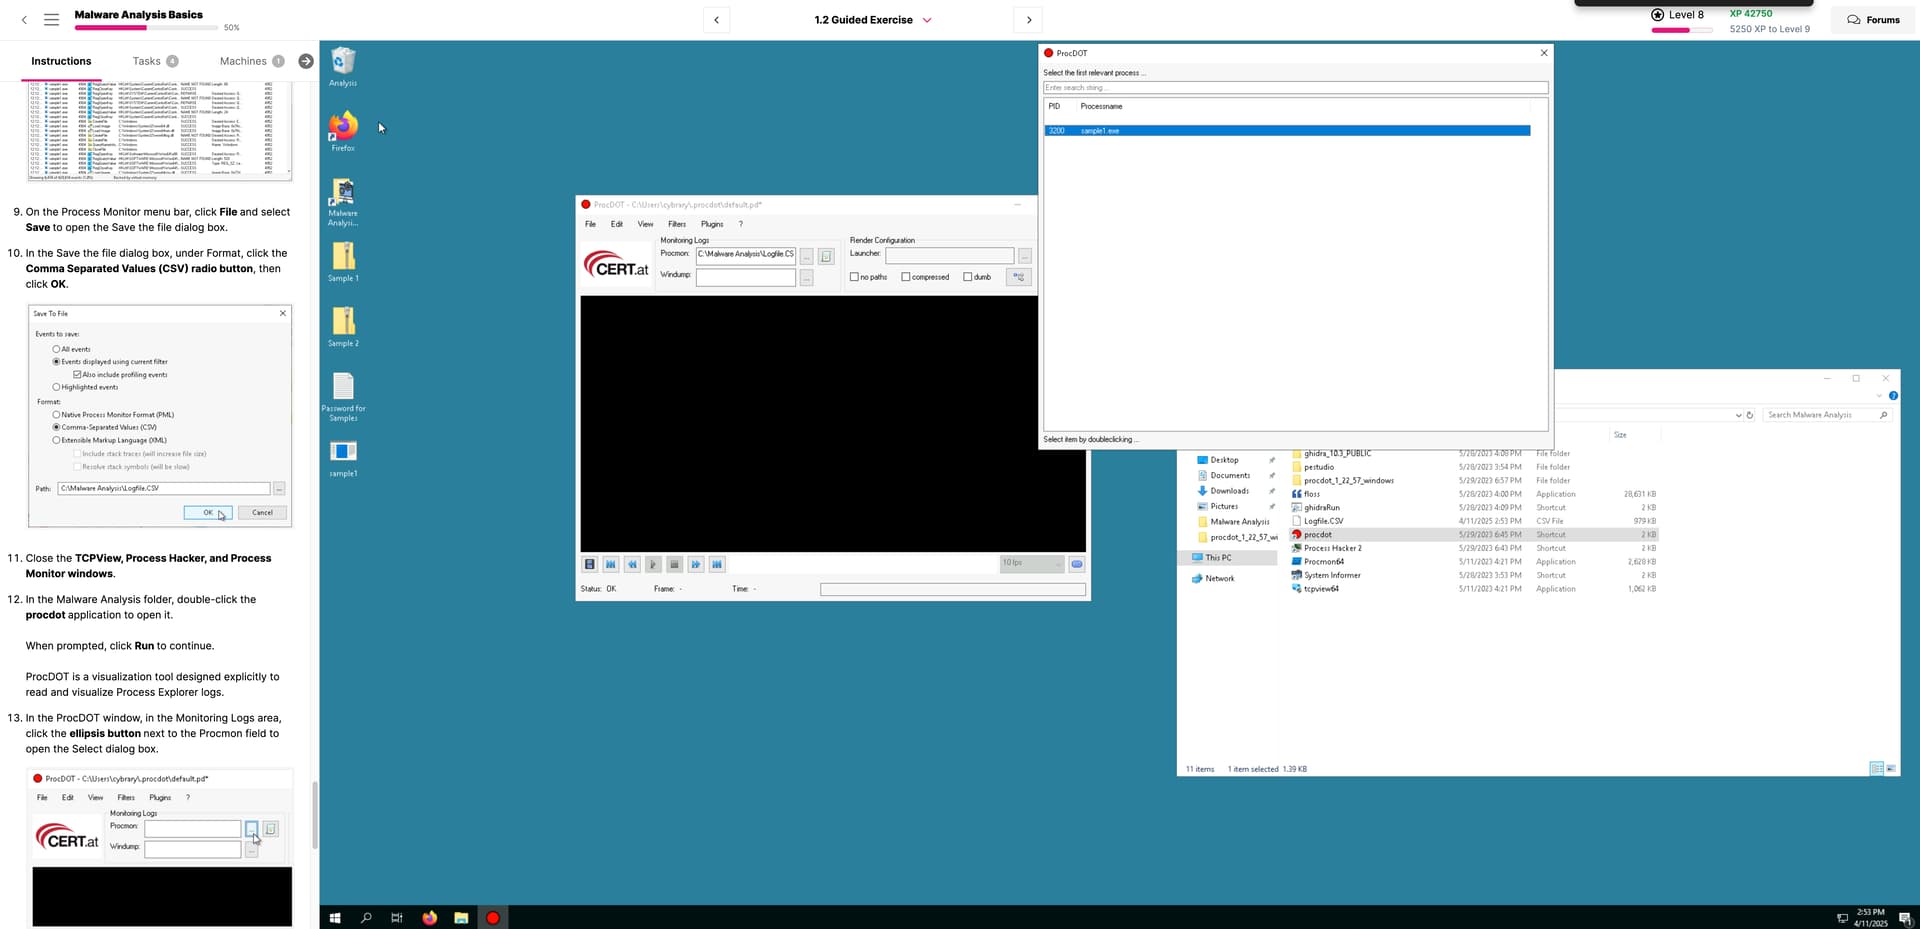Click the fast-forward button in ProcDOT
The height and width of the screenshot is (929, 1920).
696,564
